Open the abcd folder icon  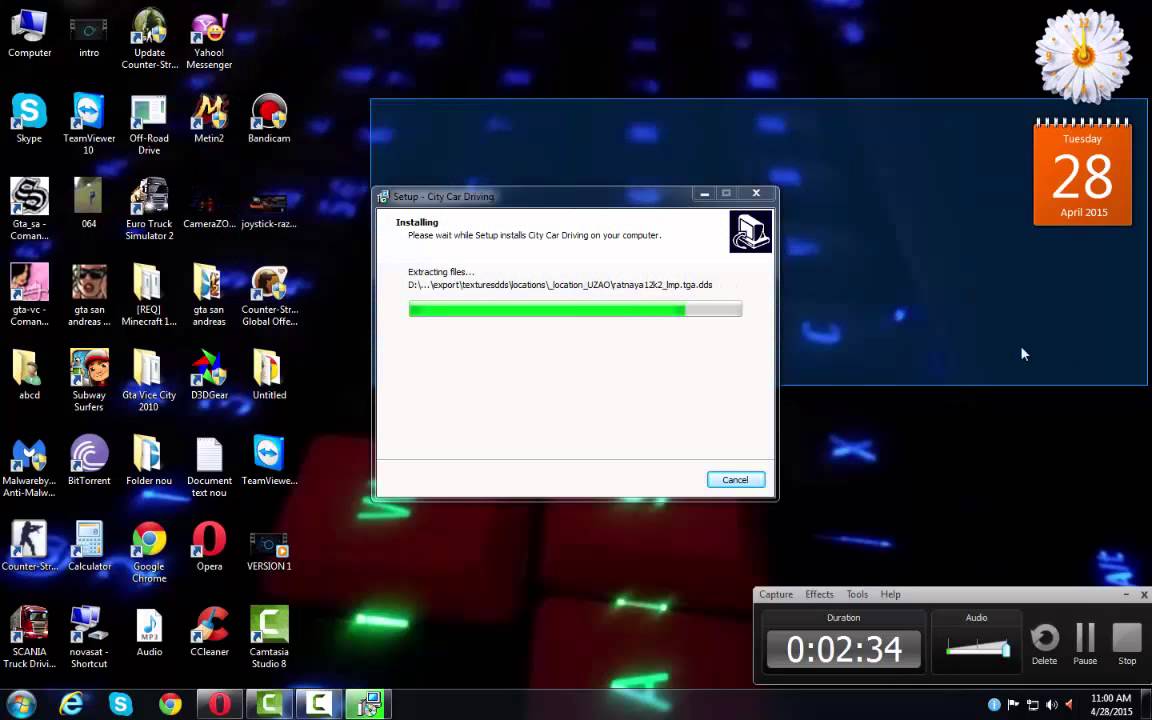coord(29,375)
